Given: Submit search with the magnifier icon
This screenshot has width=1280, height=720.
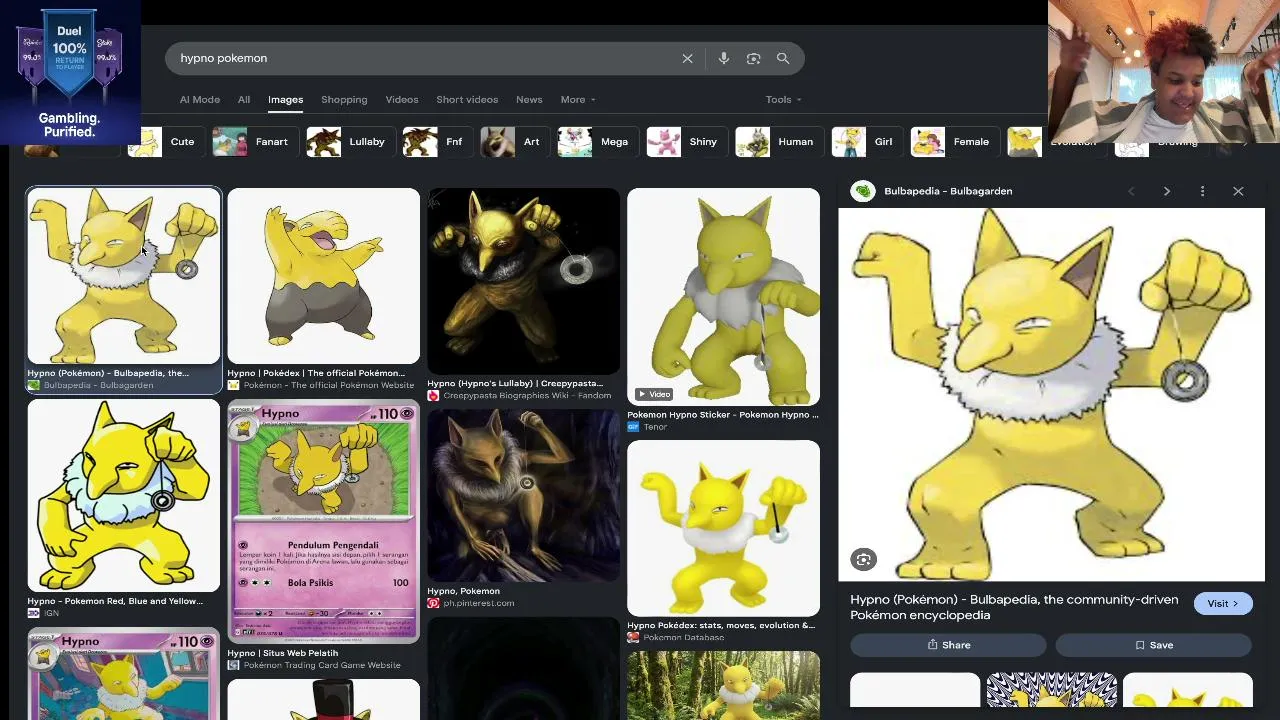Looking at the screenshot, I should [x=783, y=59].
